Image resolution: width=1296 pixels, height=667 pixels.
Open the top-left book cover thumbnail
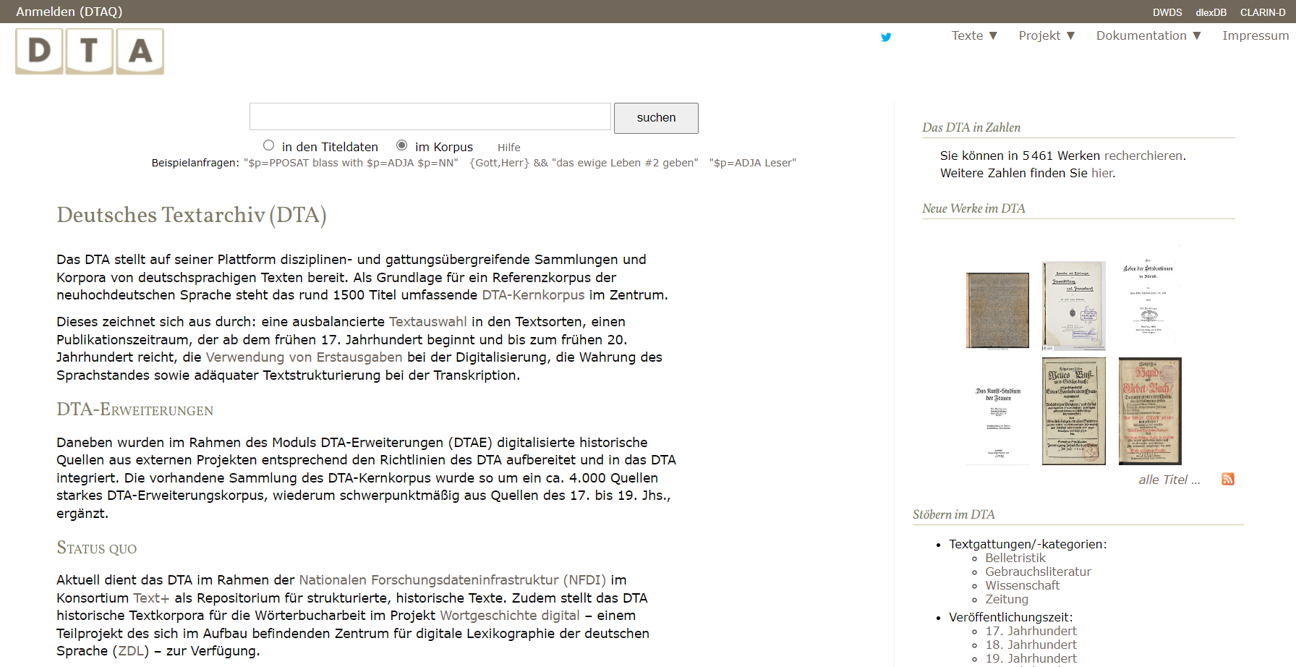pyautogui.click(x=997, y=310)
